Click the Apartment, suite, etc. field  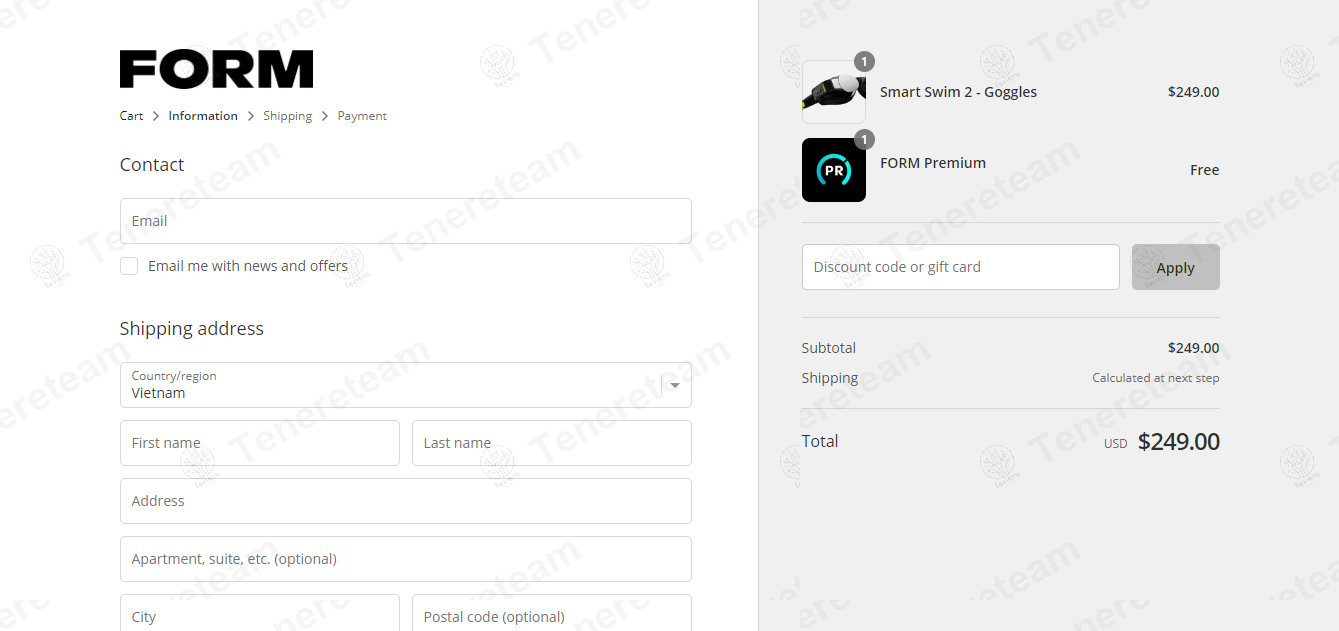[405, 559]
